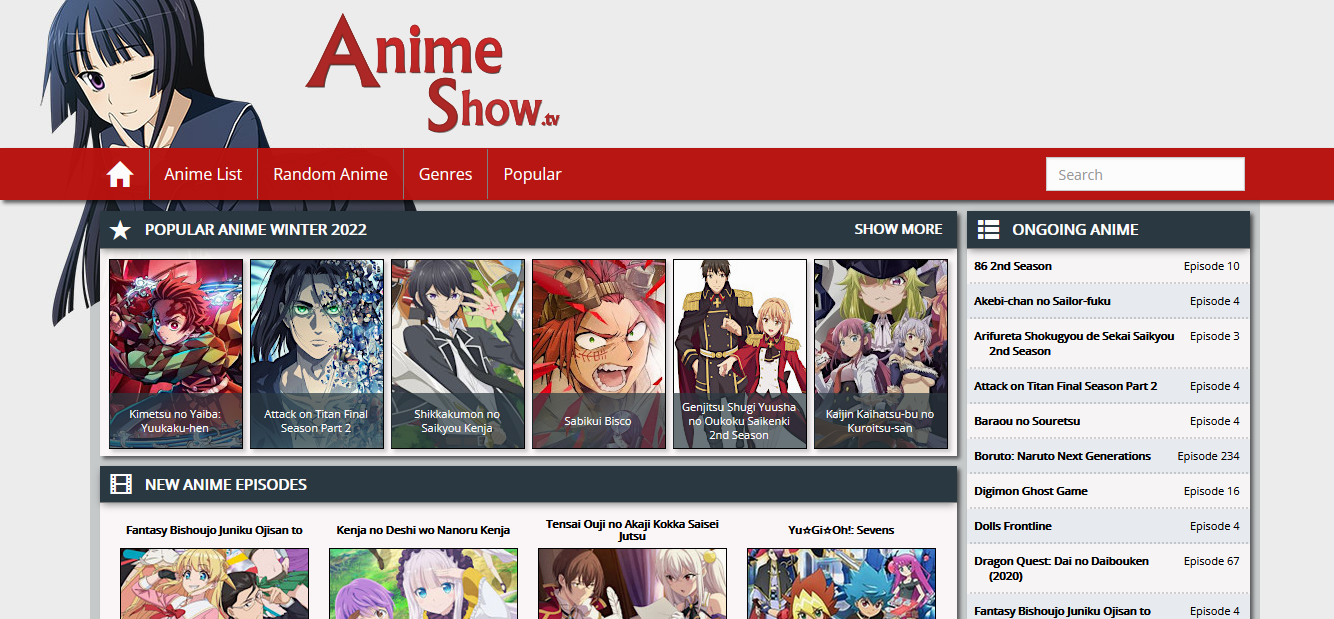Click the film icon beside New Anime Episodes

click(121, 485)
